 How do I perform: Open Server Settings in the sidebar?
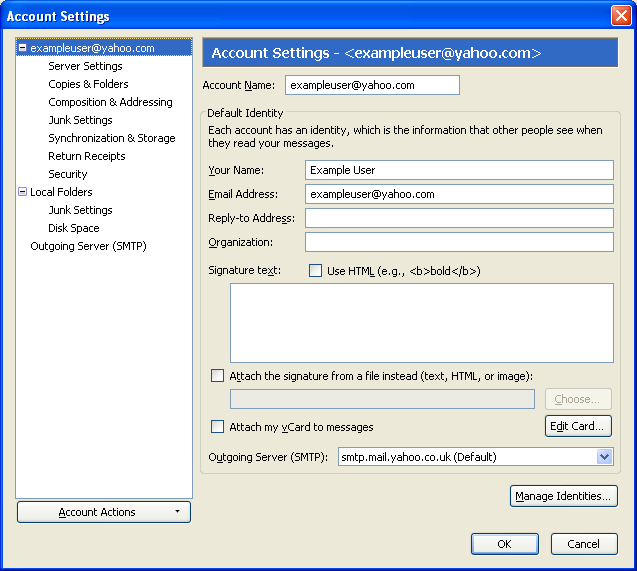coord(85,66)
